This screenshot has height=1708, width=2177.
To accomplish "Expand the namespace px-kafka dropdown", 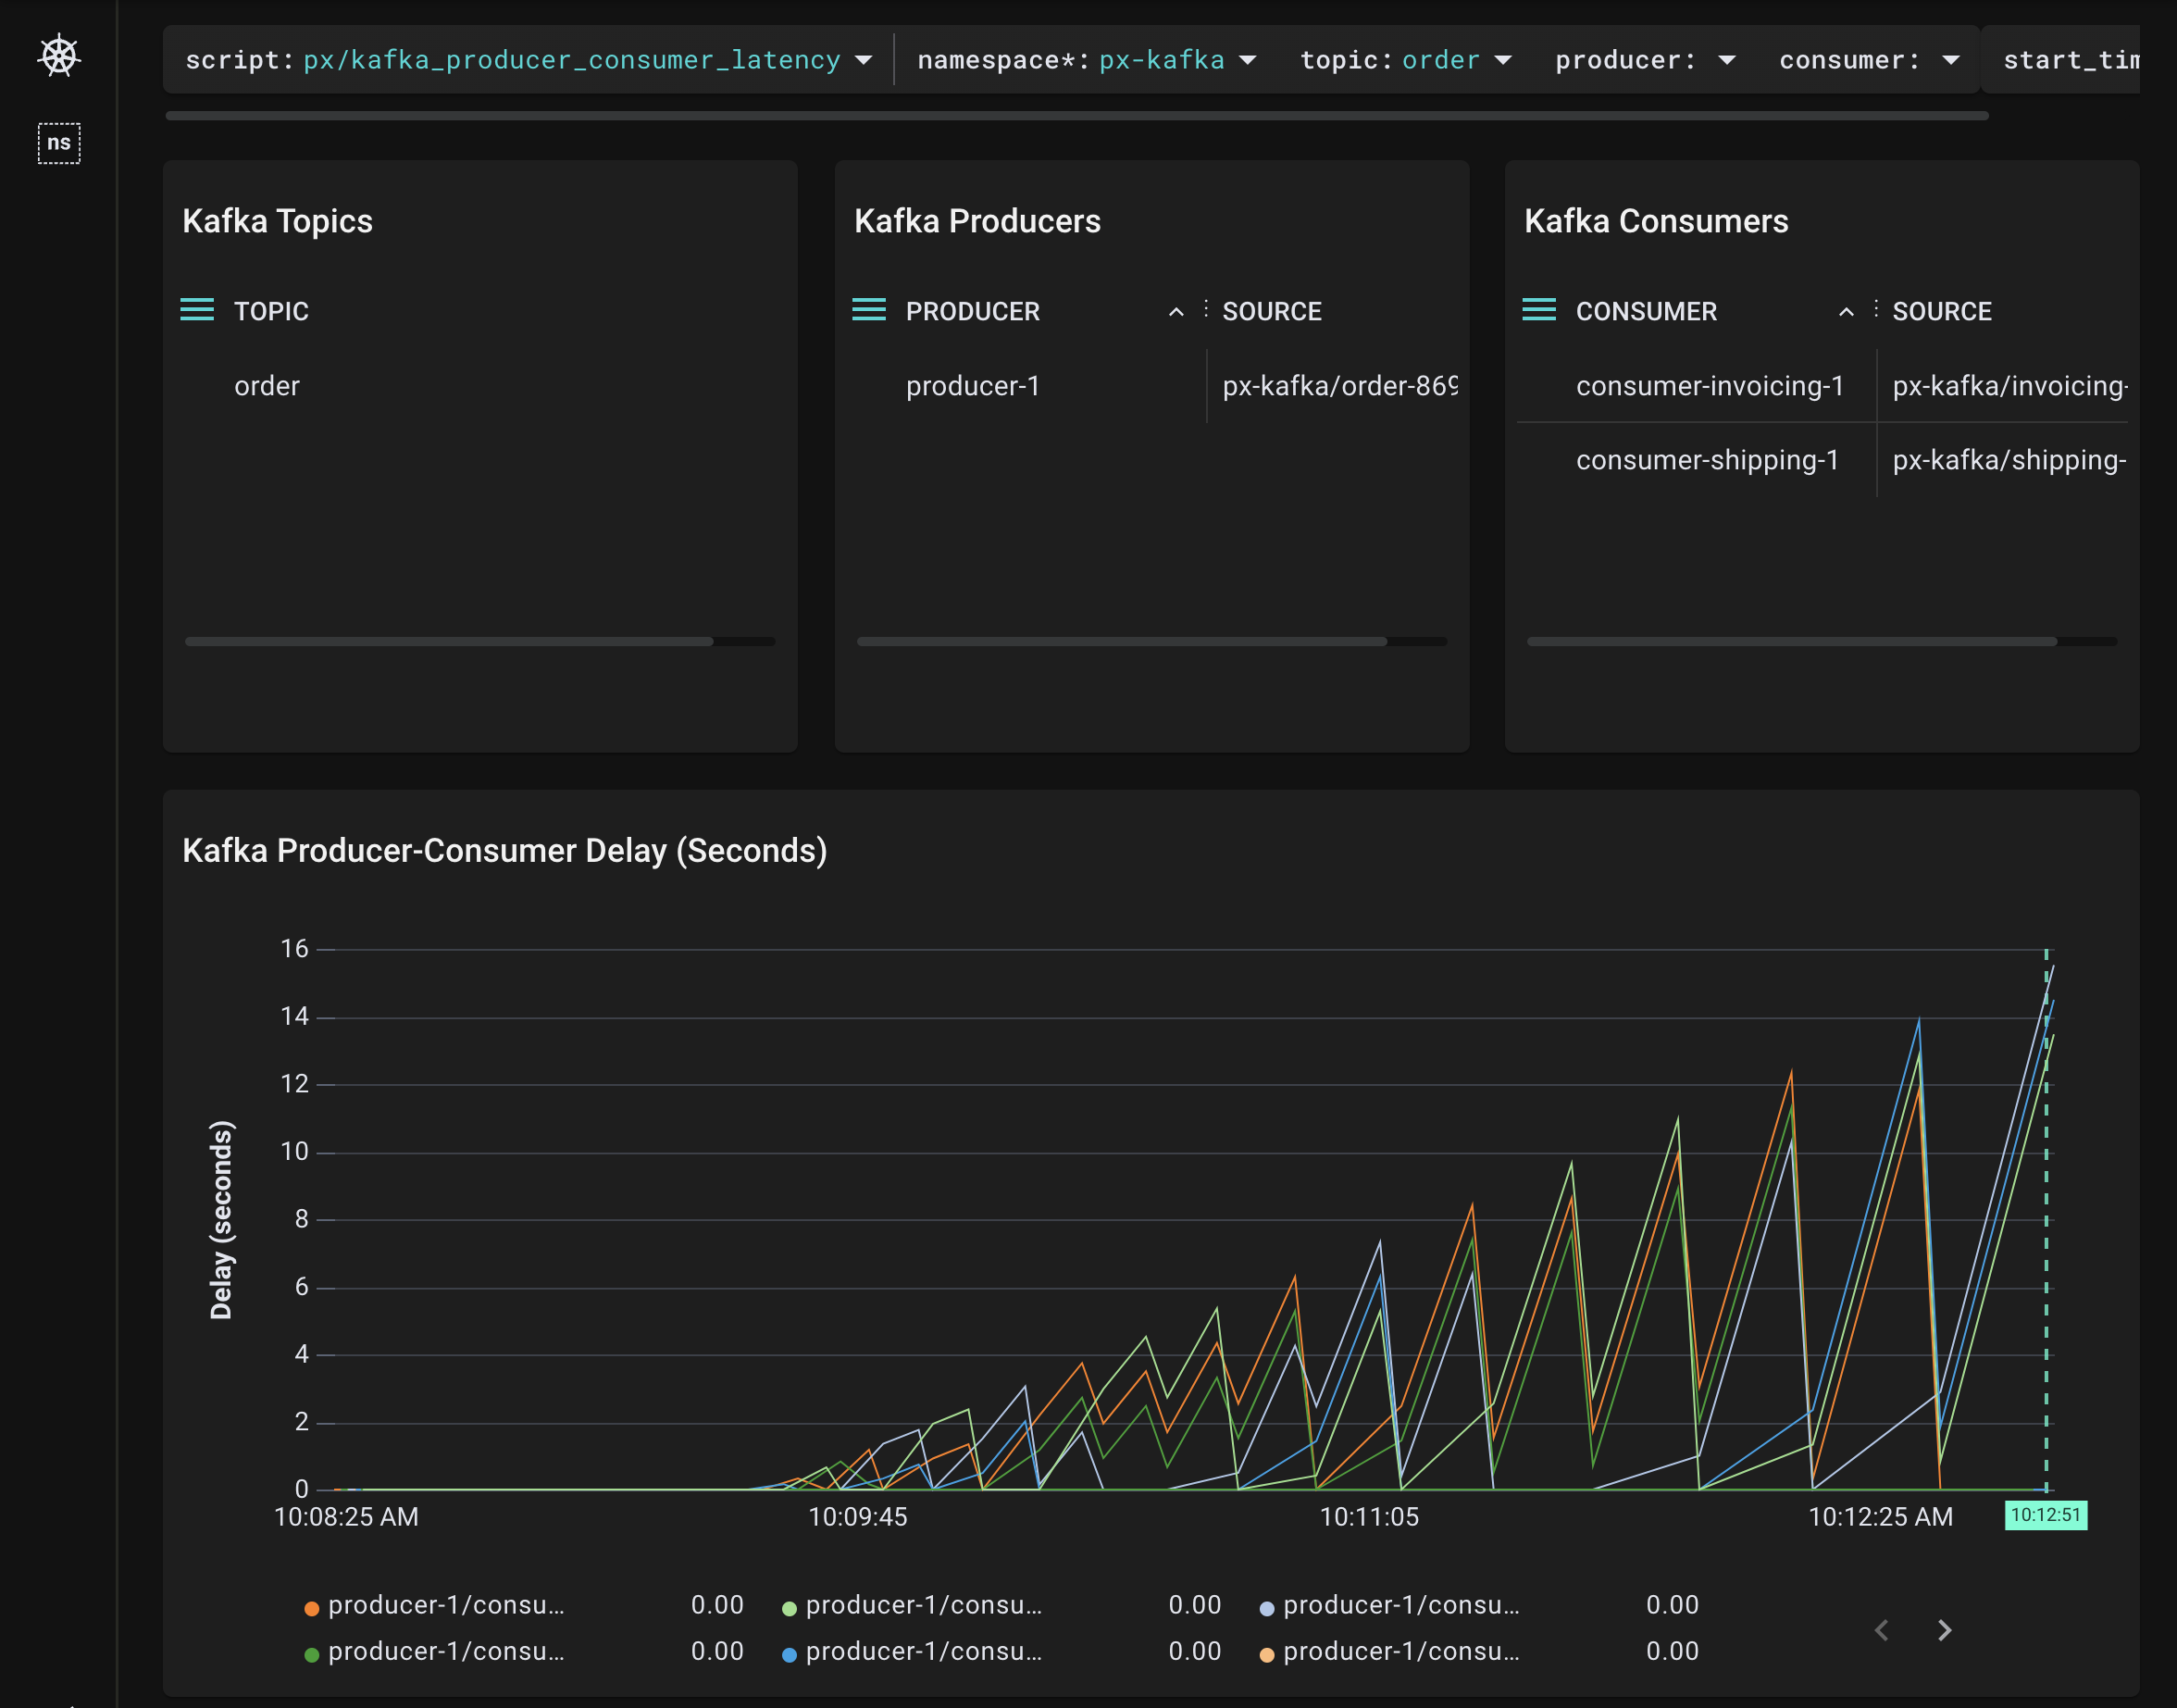I will click(x=1247, y=60).
